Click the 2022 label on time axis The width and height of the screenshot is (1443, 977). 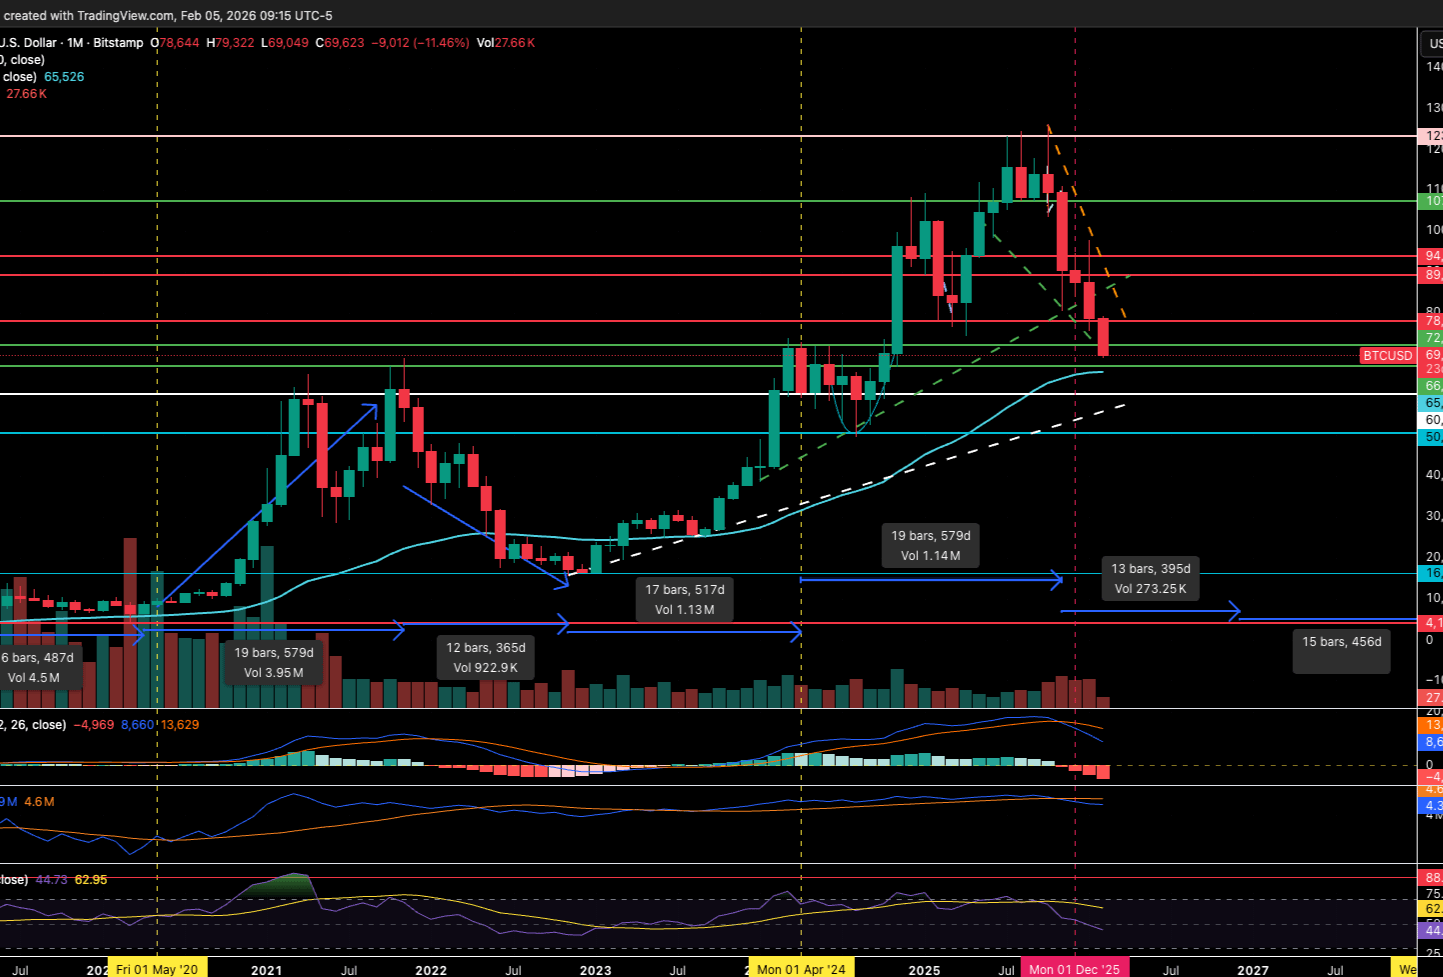click(431, 970)
